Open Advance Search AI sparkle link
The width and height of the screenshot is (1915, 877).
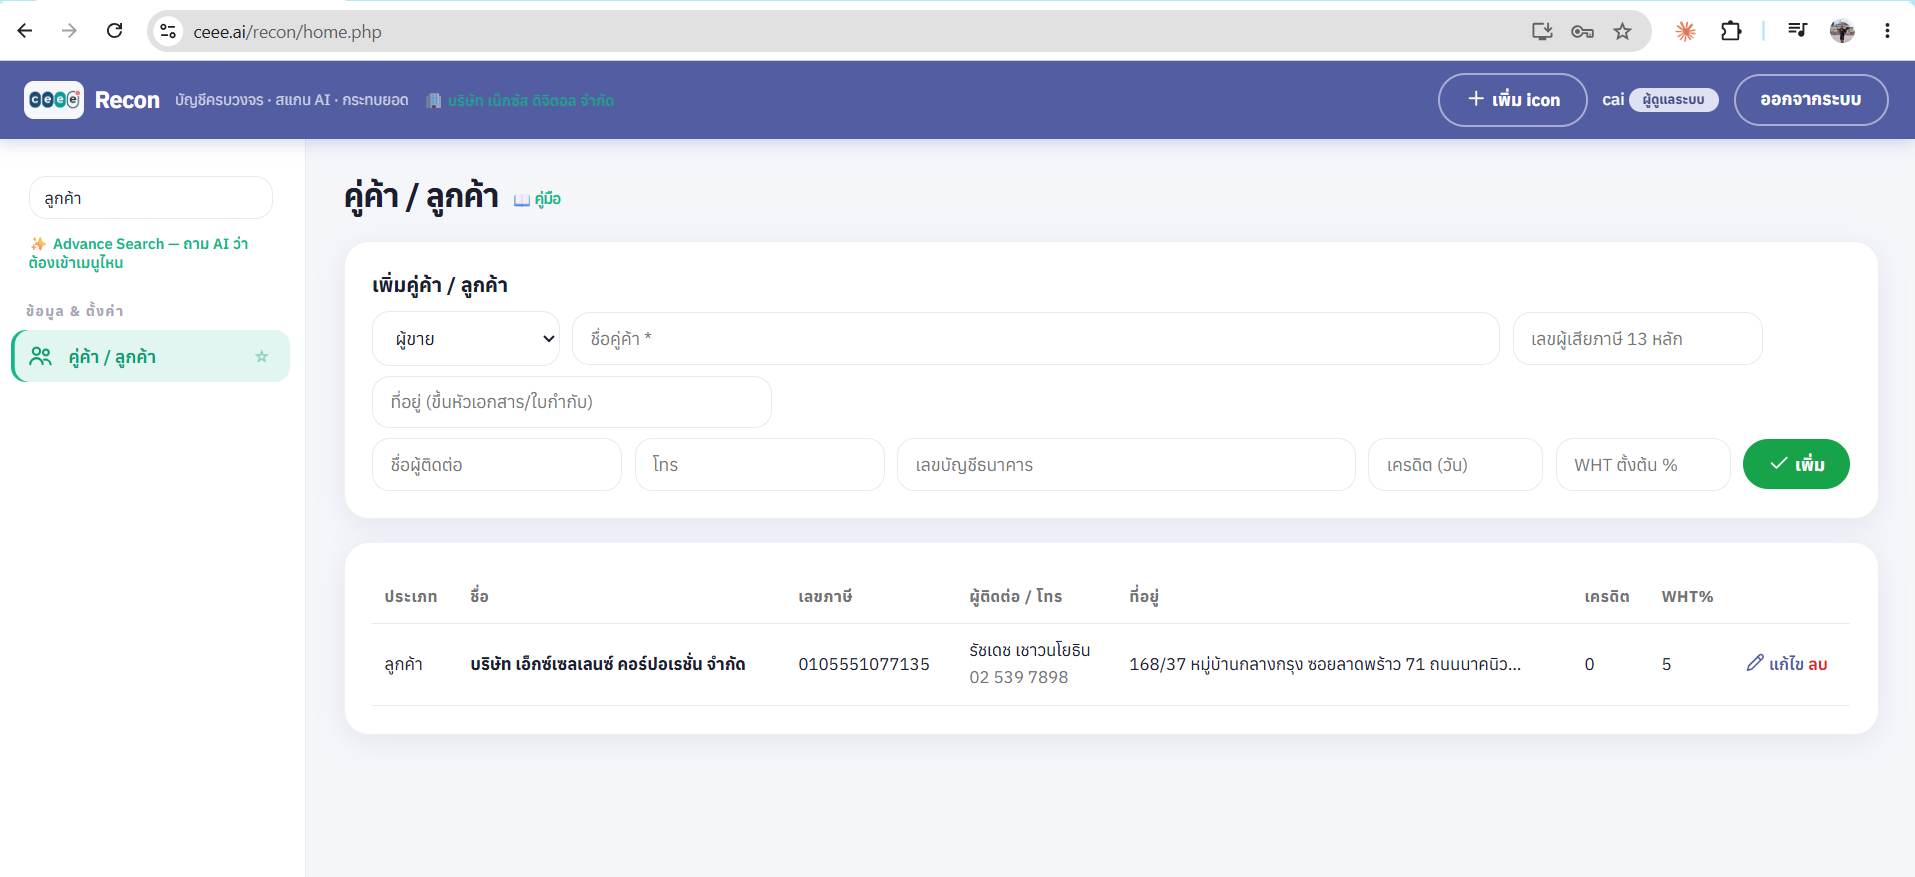click(x=138, y=253)
